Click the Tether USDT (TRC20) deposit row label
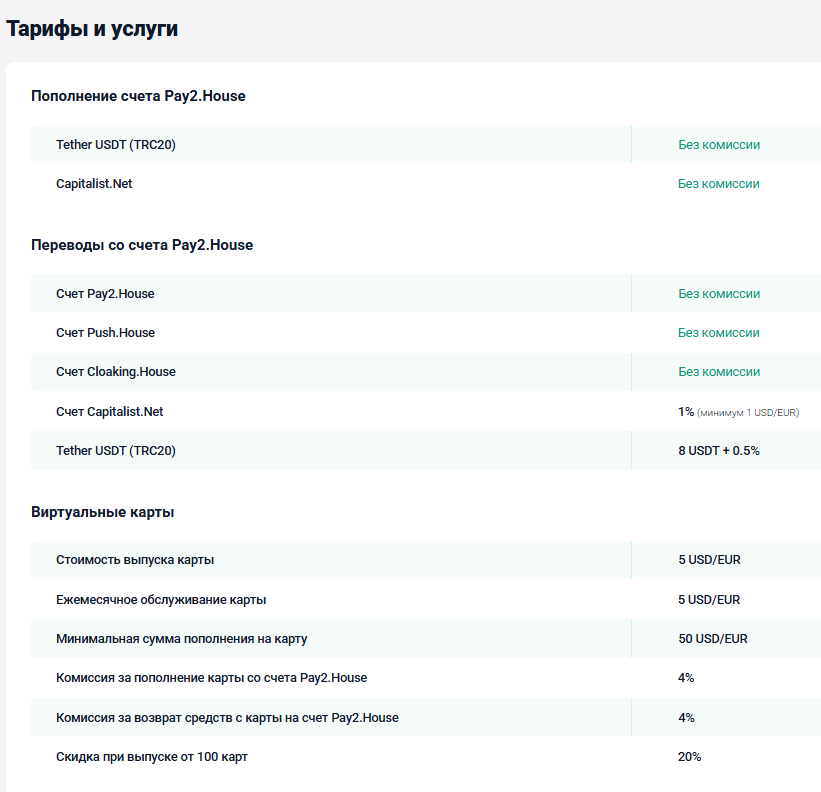821x792 pixels. (x=116, y=144)
